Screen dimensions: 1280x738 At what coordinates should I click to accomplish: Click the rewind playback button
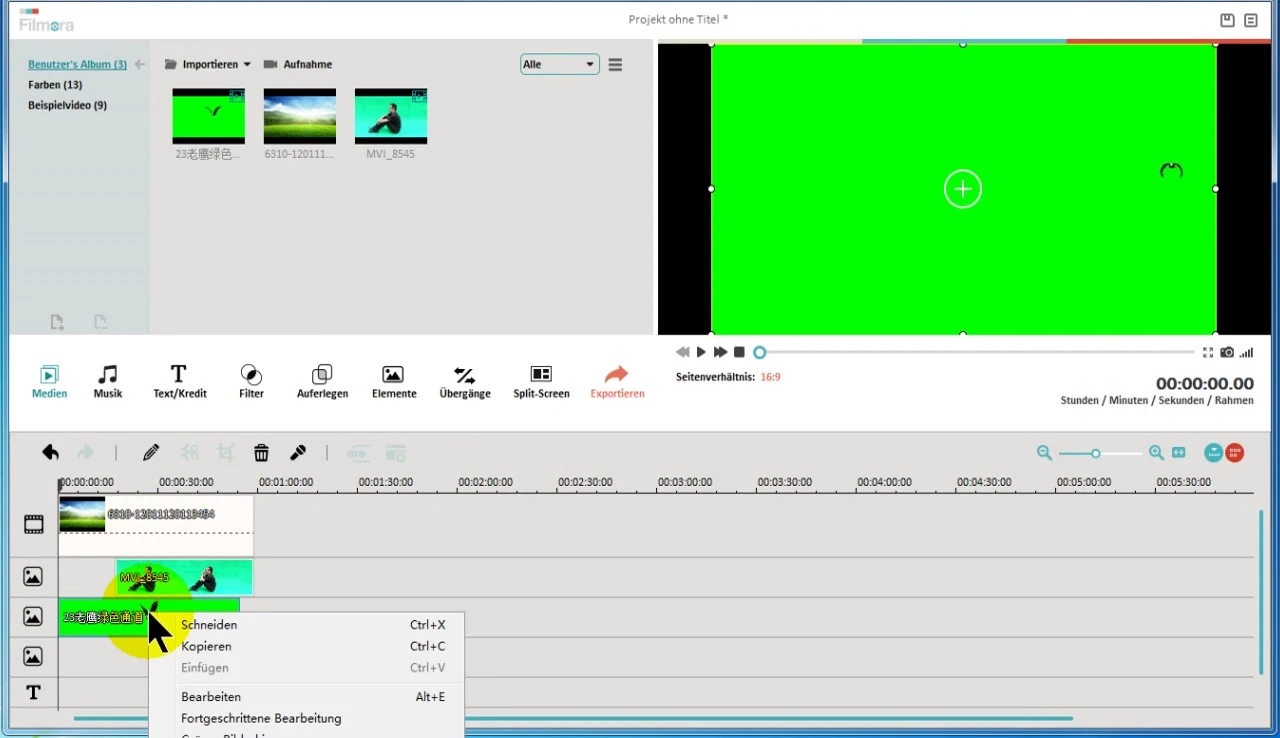(683, 352)
